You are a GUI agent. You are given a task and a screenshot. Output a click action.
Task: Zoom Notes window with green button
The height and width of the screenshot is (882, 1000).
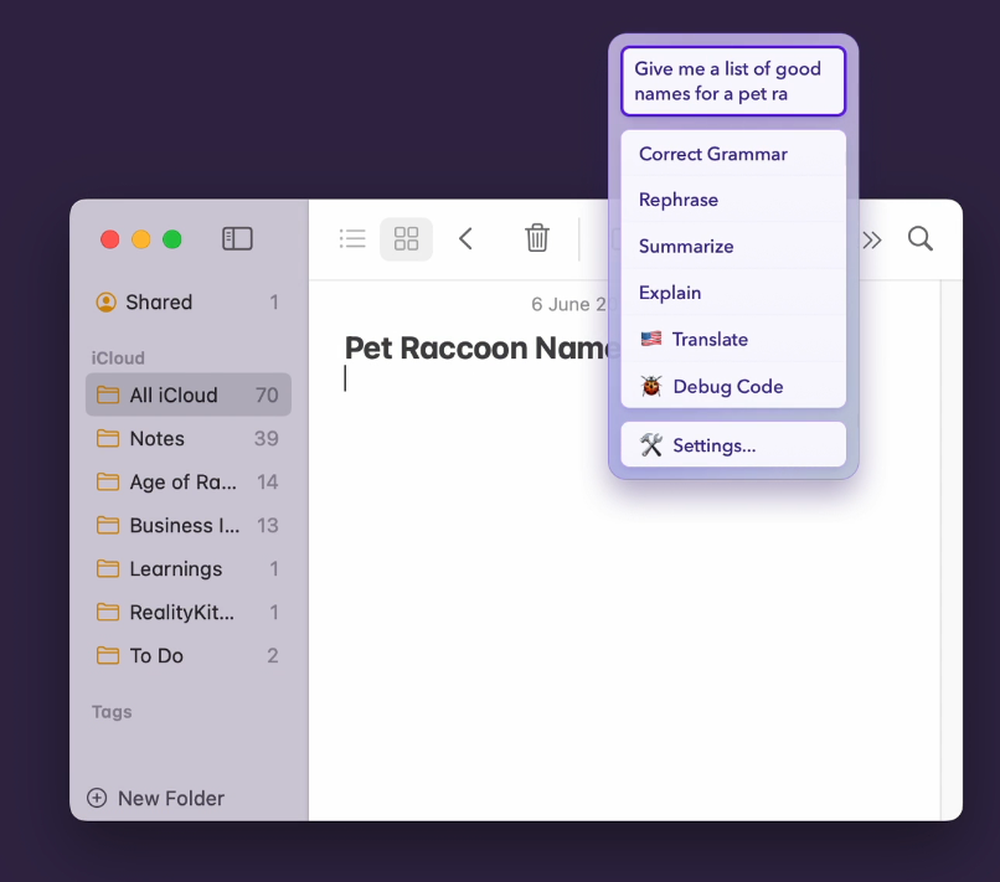pos(172,240)
